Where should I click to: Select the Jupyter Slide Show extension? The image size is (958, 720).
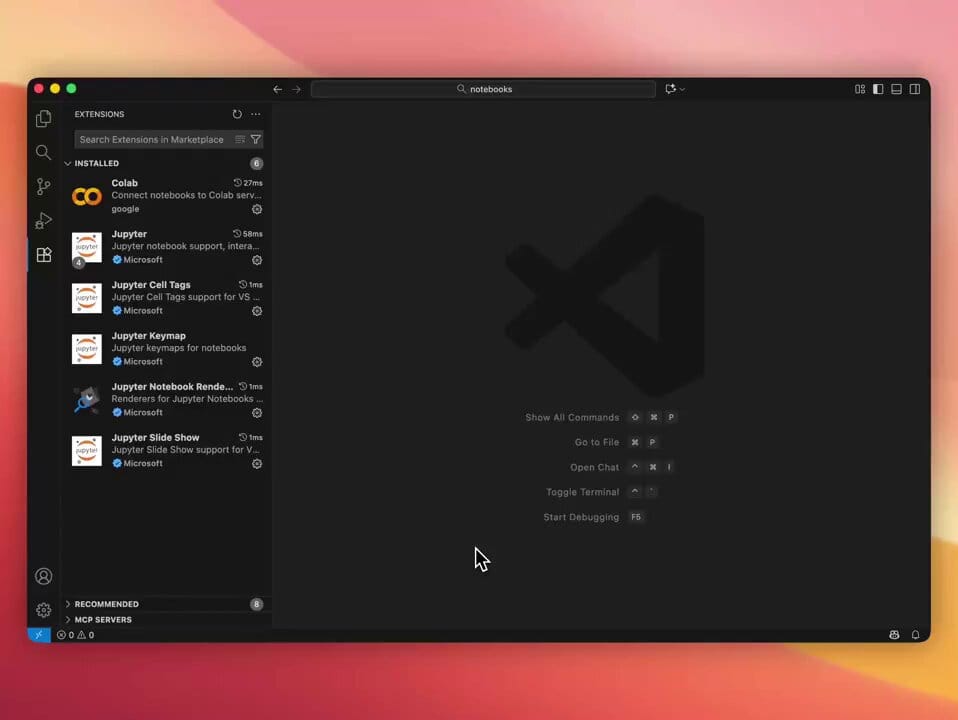point(166,450)
